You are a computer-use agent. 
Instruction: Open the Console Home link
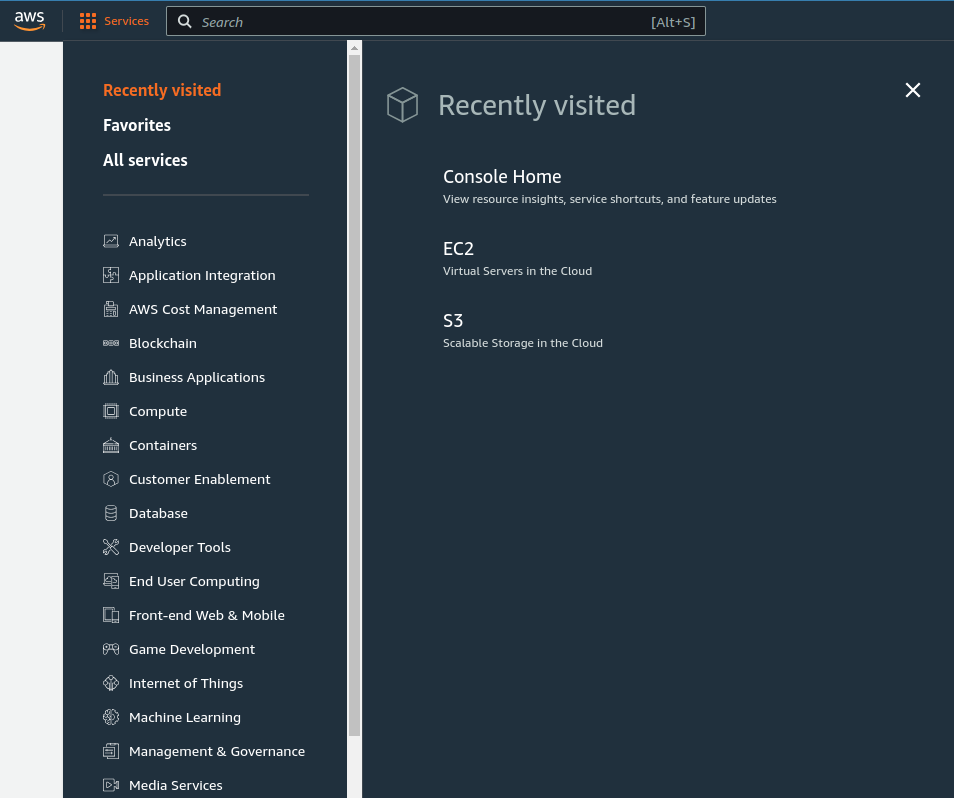click(x=502, y=177)
